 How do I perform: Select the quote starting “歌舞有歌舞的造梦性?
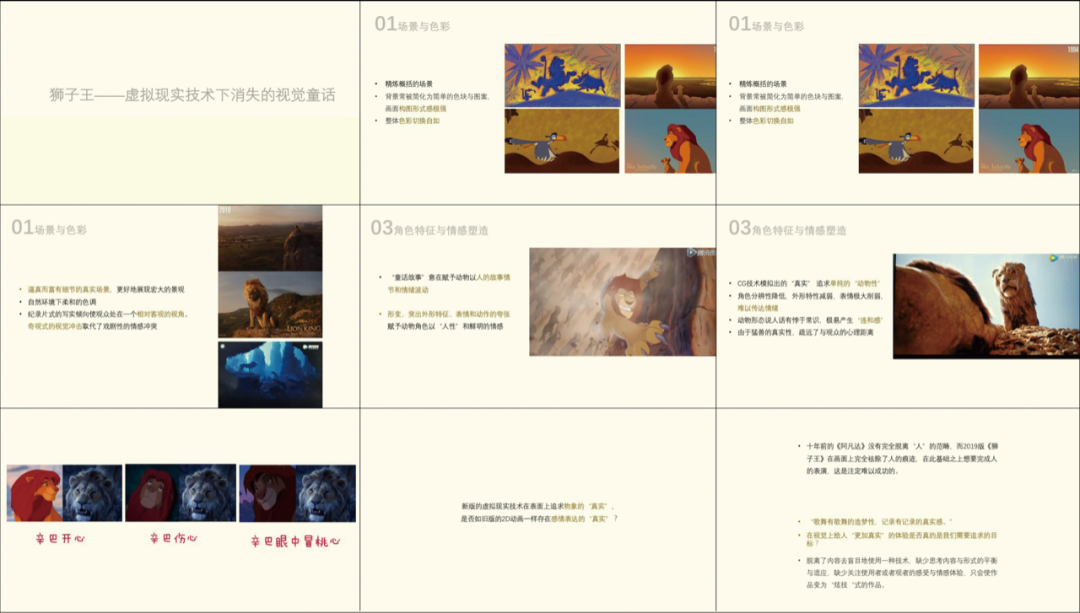(x=880, y=521)
